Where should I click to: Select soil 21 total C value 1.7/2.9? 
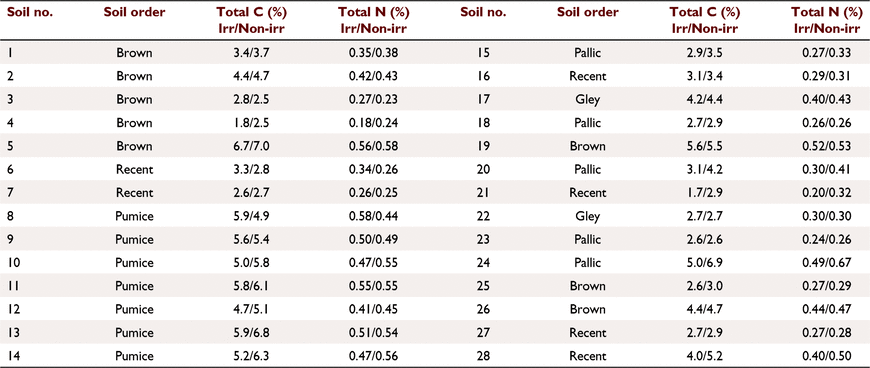(x=705, y=193)
